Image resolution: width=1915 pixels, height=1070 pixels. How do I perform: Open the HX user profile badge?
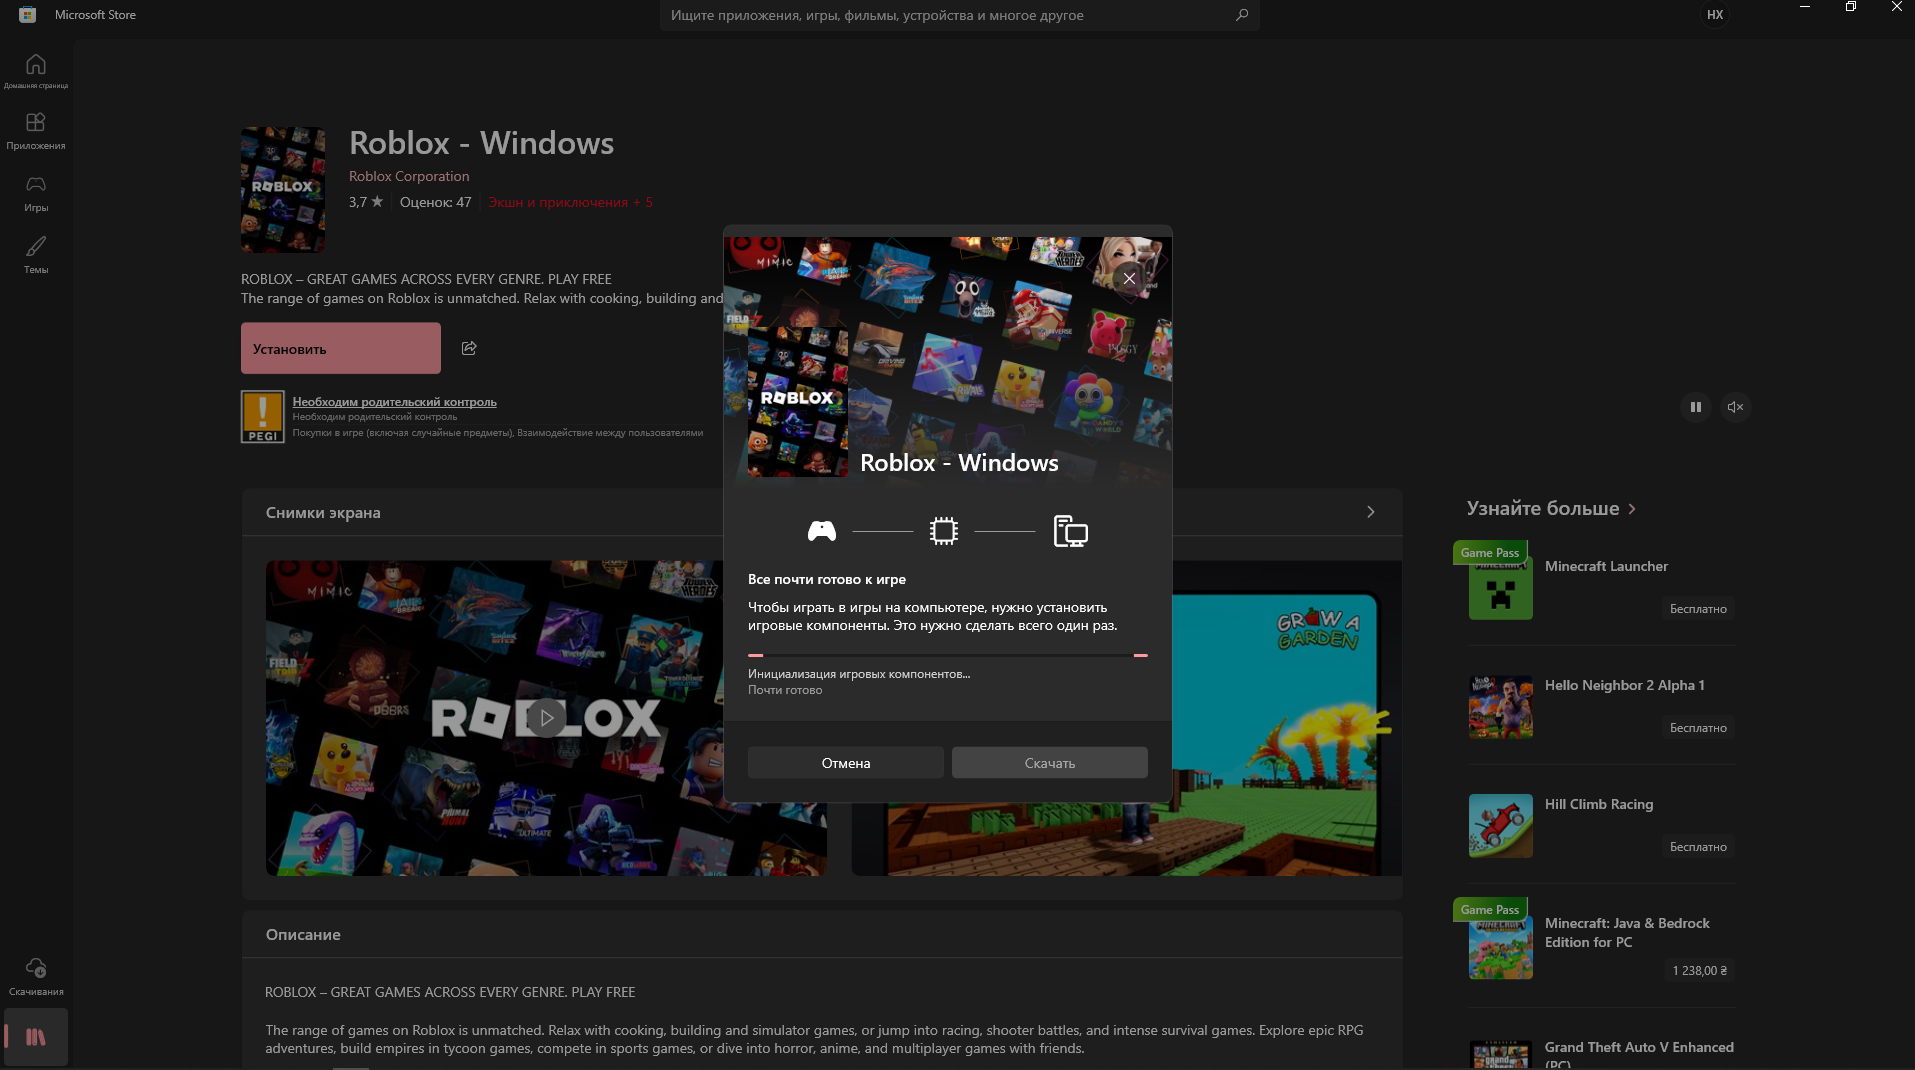1715,15
